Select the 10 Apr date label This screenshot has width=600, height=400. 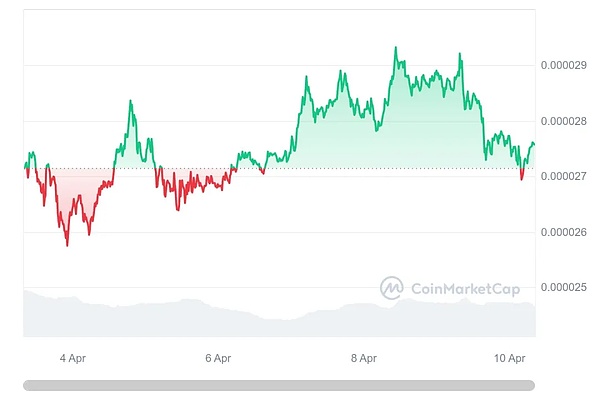(x=511, y=357)
